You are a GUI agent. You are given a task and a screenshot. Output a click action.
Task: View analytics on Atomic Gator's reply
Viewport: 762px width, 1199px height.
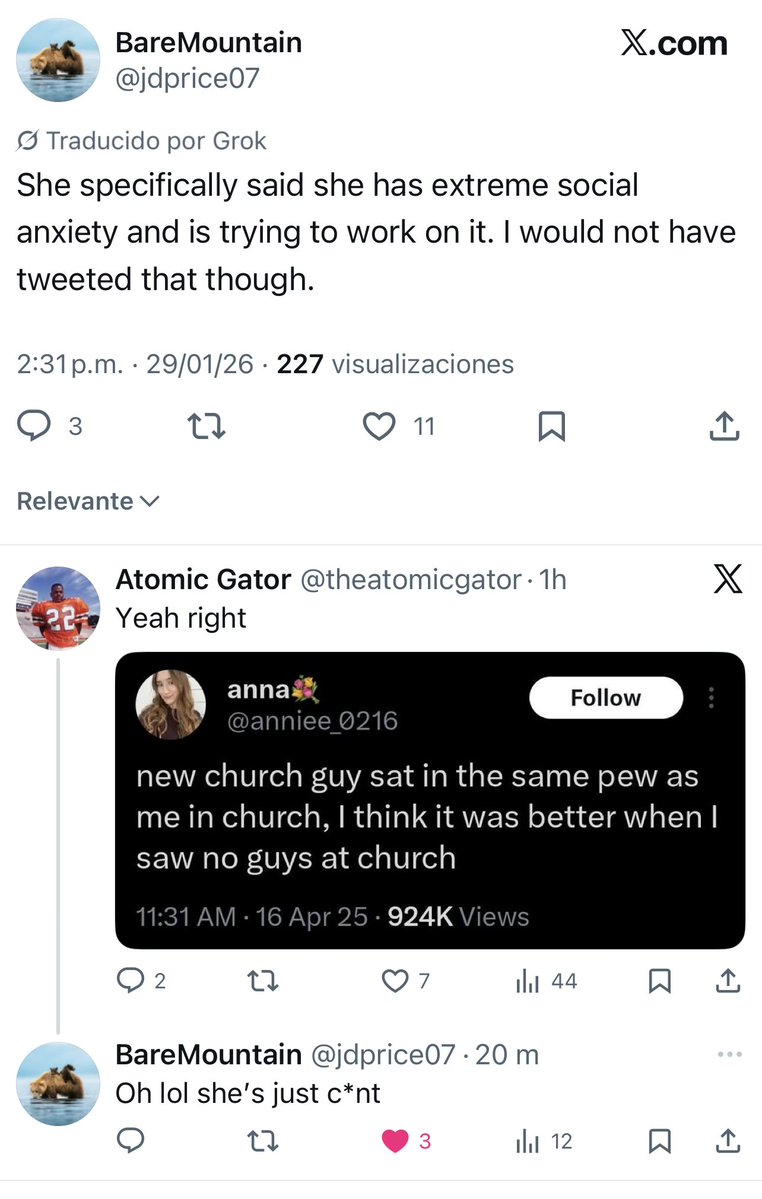coord(527,981)
